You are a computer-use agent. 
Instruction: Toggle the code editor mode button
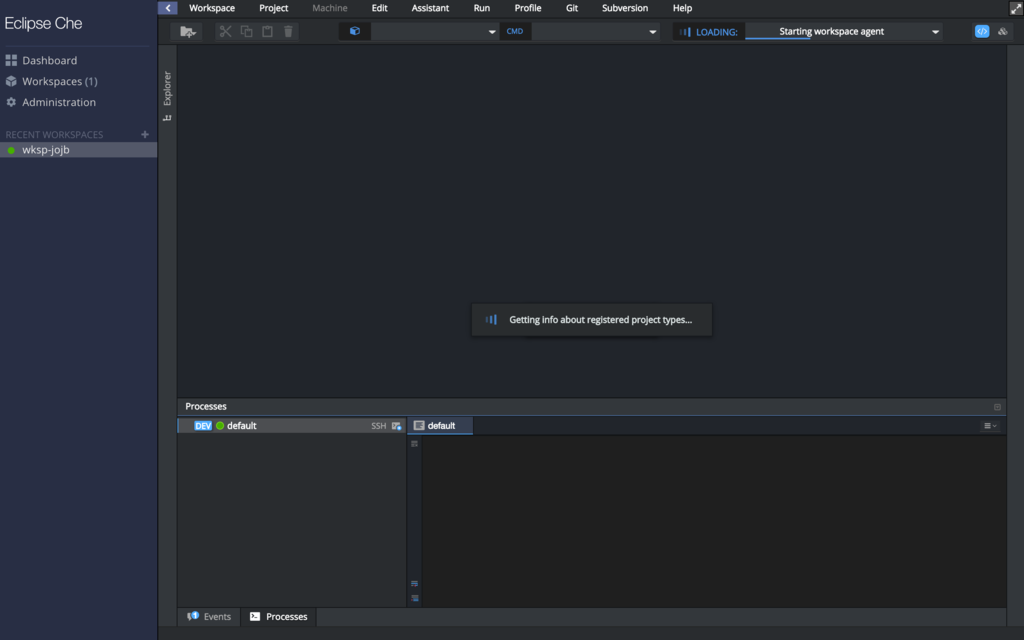[x=981, y=31]
